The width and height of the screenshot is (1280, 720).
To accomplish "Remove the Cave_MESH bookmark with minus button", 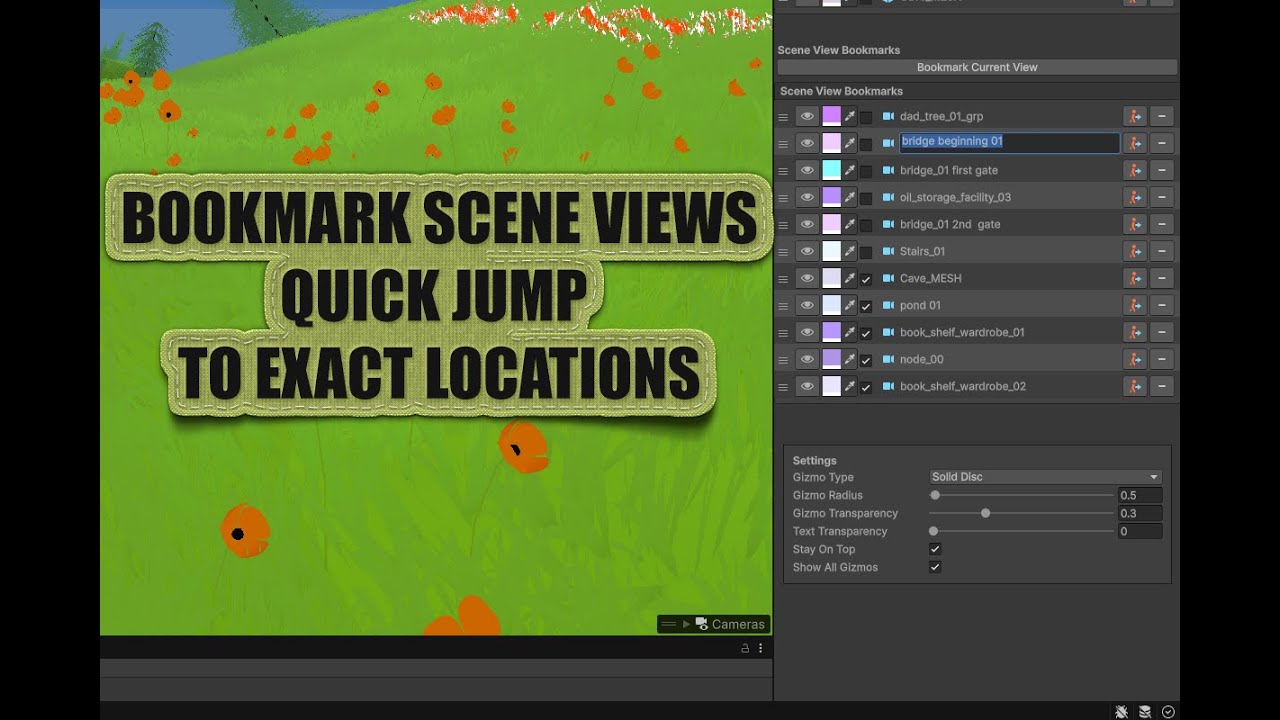I will tap(1162, 278).
